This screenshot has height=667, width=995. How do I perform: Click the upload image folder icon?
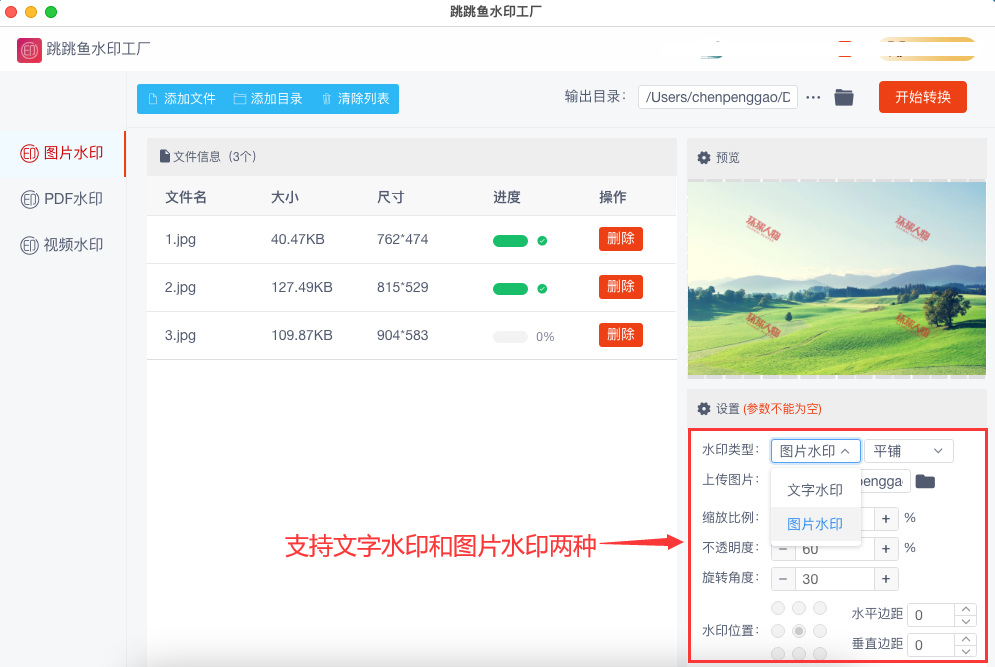[x=925, y=482]
